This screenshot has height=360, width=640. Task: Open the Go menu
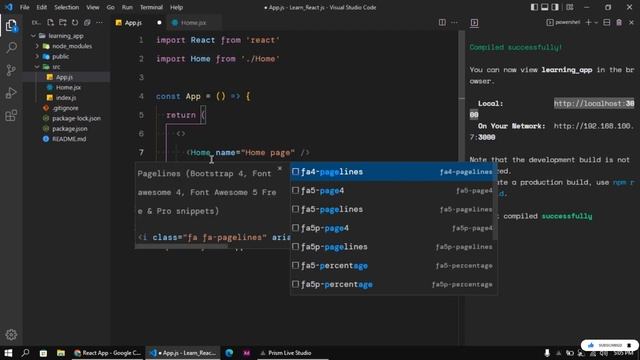pos(110,7)
